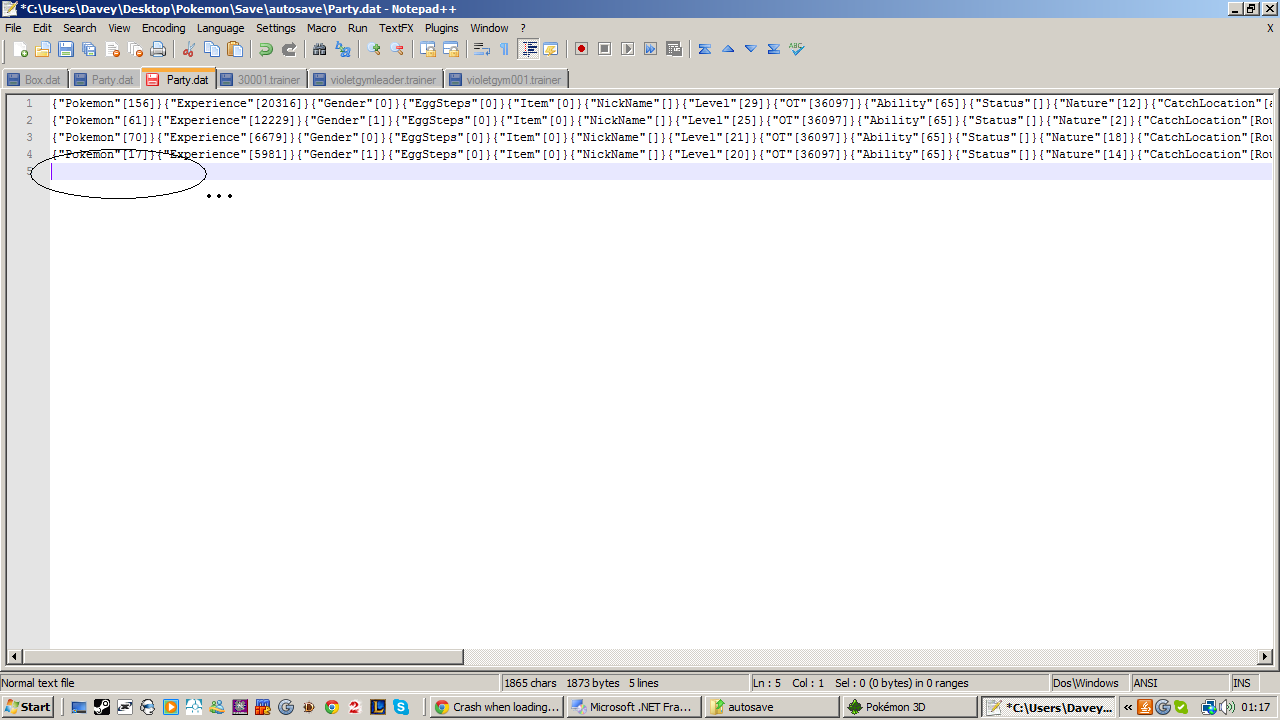Switch to the Pokémon 3D taskbar button
The image size is (1280, 720).
910,707
